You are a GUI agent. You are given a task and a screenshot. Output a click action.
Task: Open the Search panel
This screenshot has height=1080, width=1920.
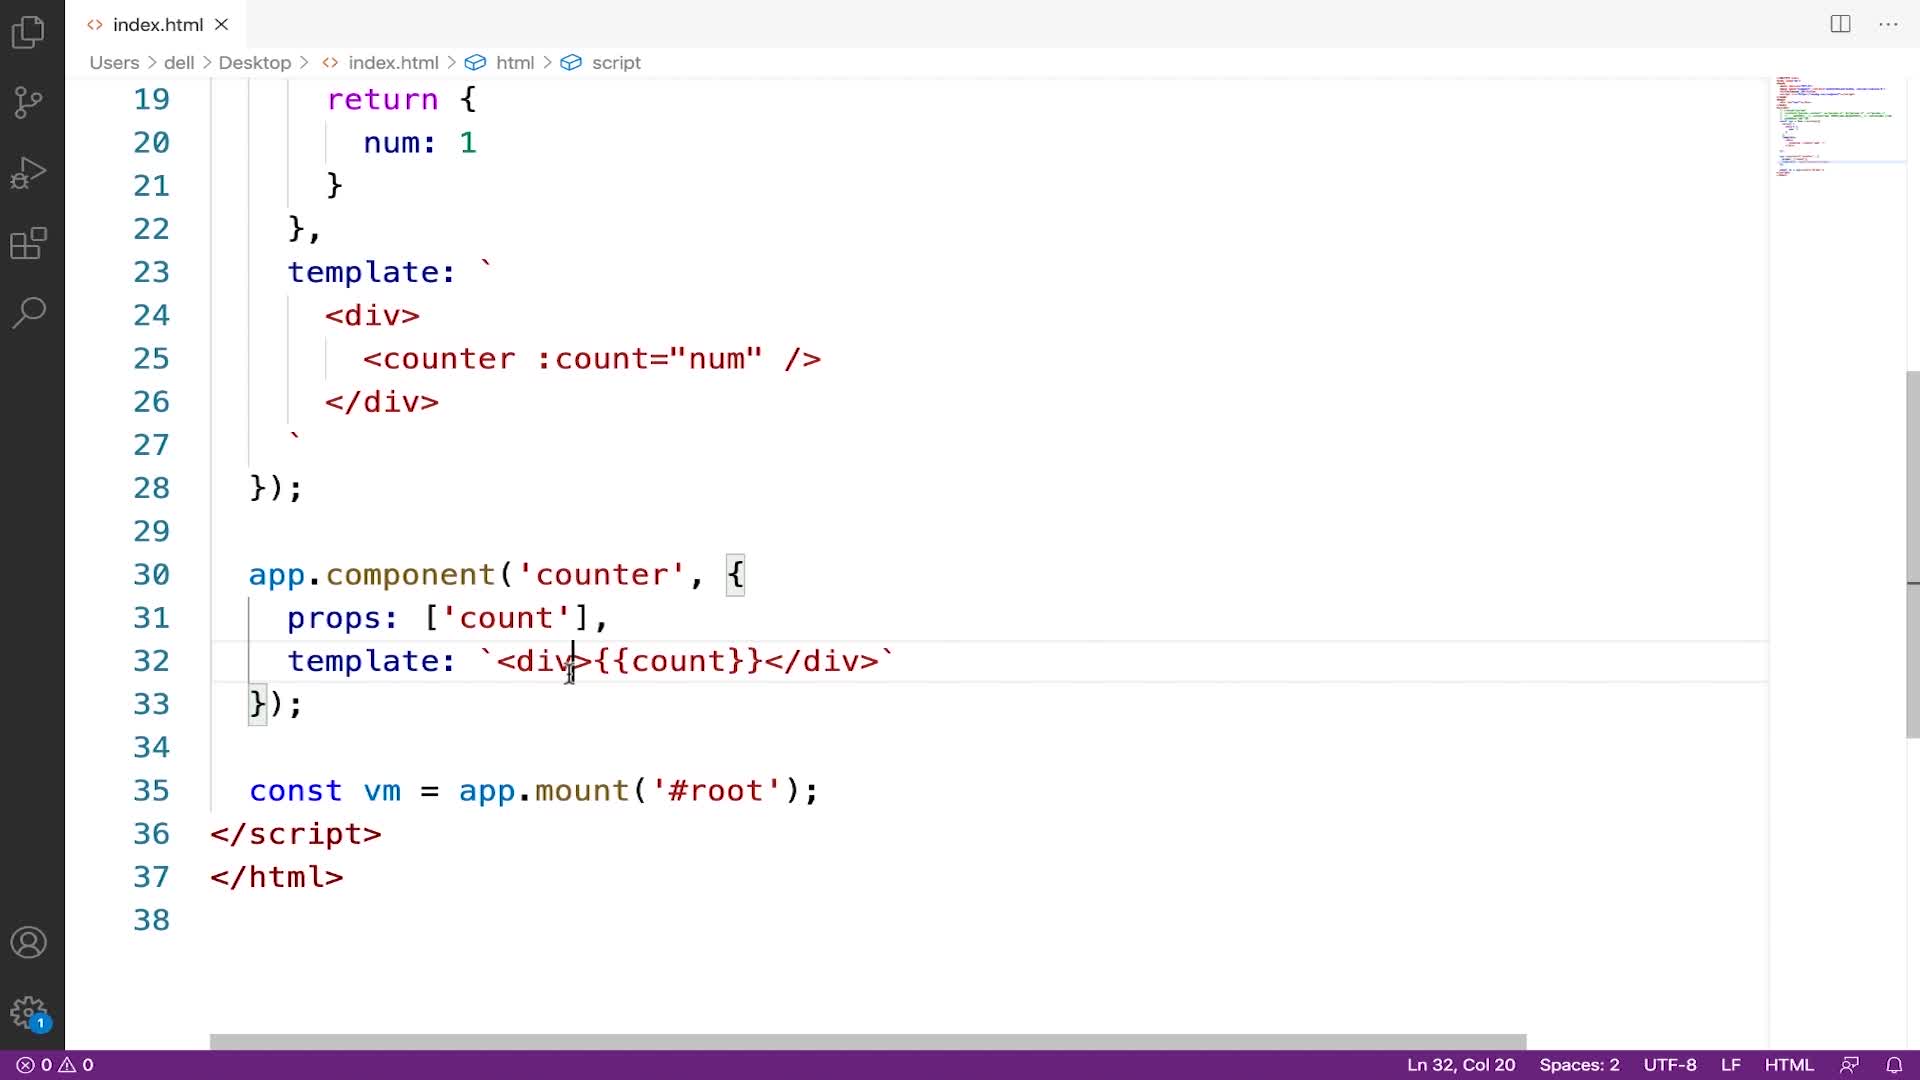coord(29,313)
